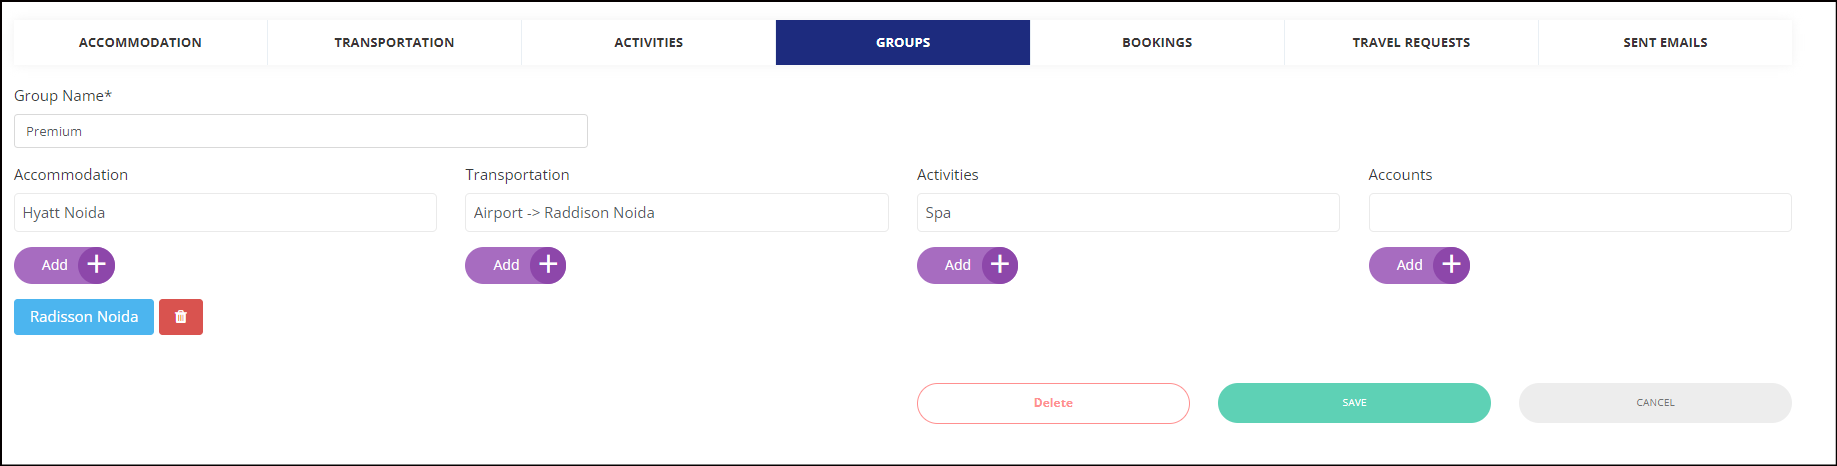Remove Radisson Noida with the trash icon
The height and width of the screenshot is (466, 1837).
(181, 317)
